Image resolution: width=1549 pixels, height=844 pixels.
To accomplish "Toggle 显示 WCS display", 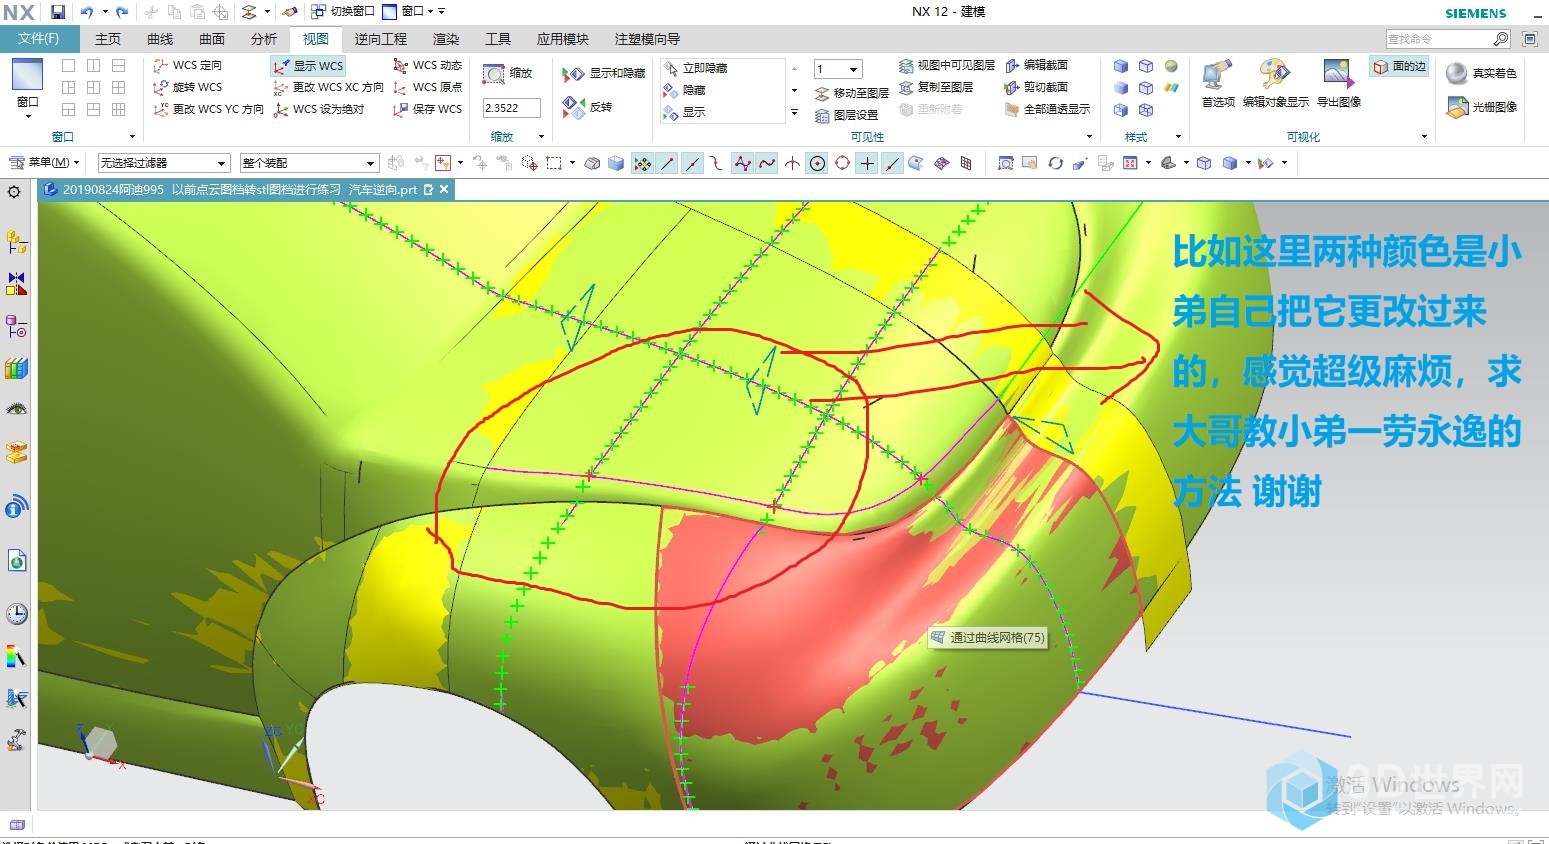I will pyautogui.click(x=308, y=66).
